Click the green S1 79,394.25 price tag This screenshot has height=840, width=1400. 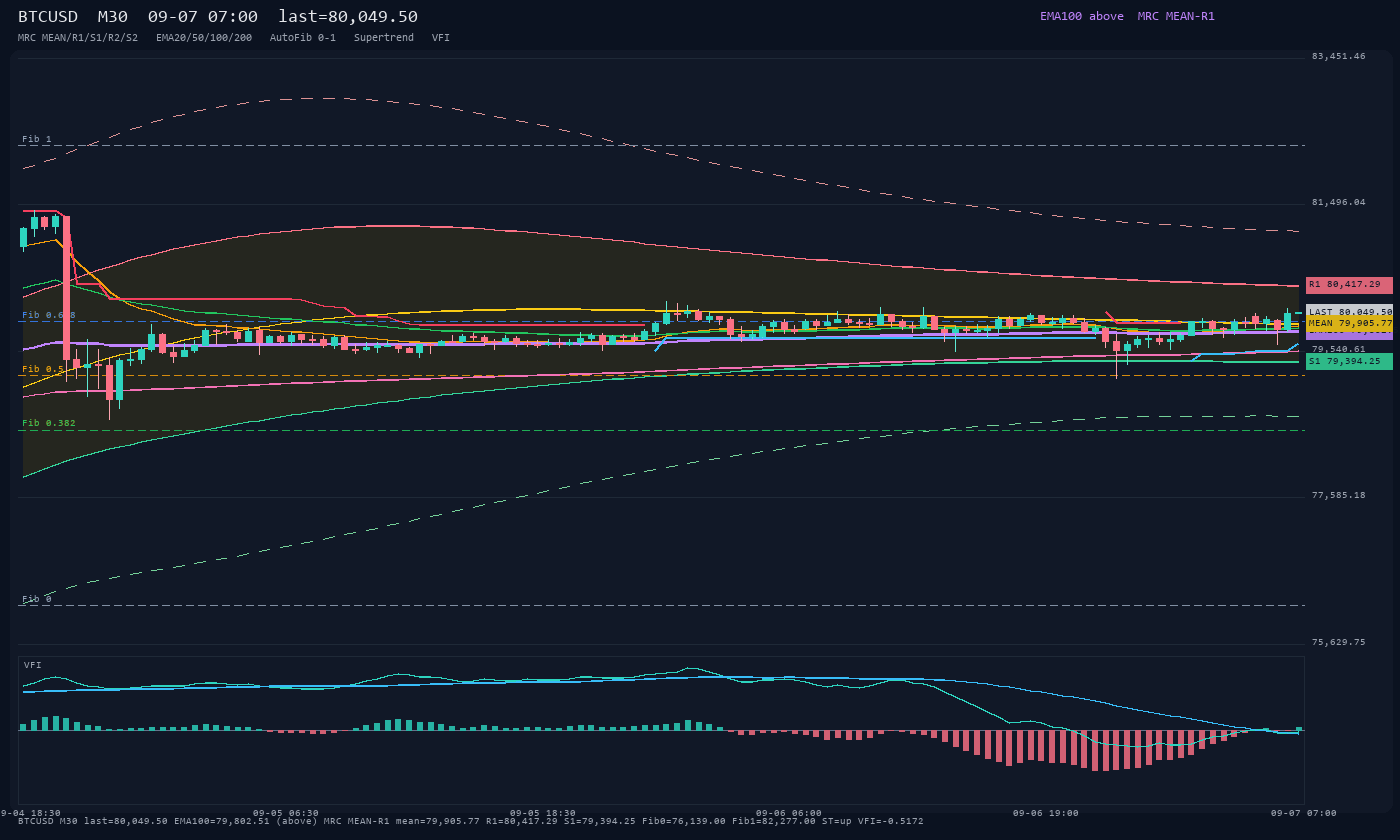(x=1349, y=361)
